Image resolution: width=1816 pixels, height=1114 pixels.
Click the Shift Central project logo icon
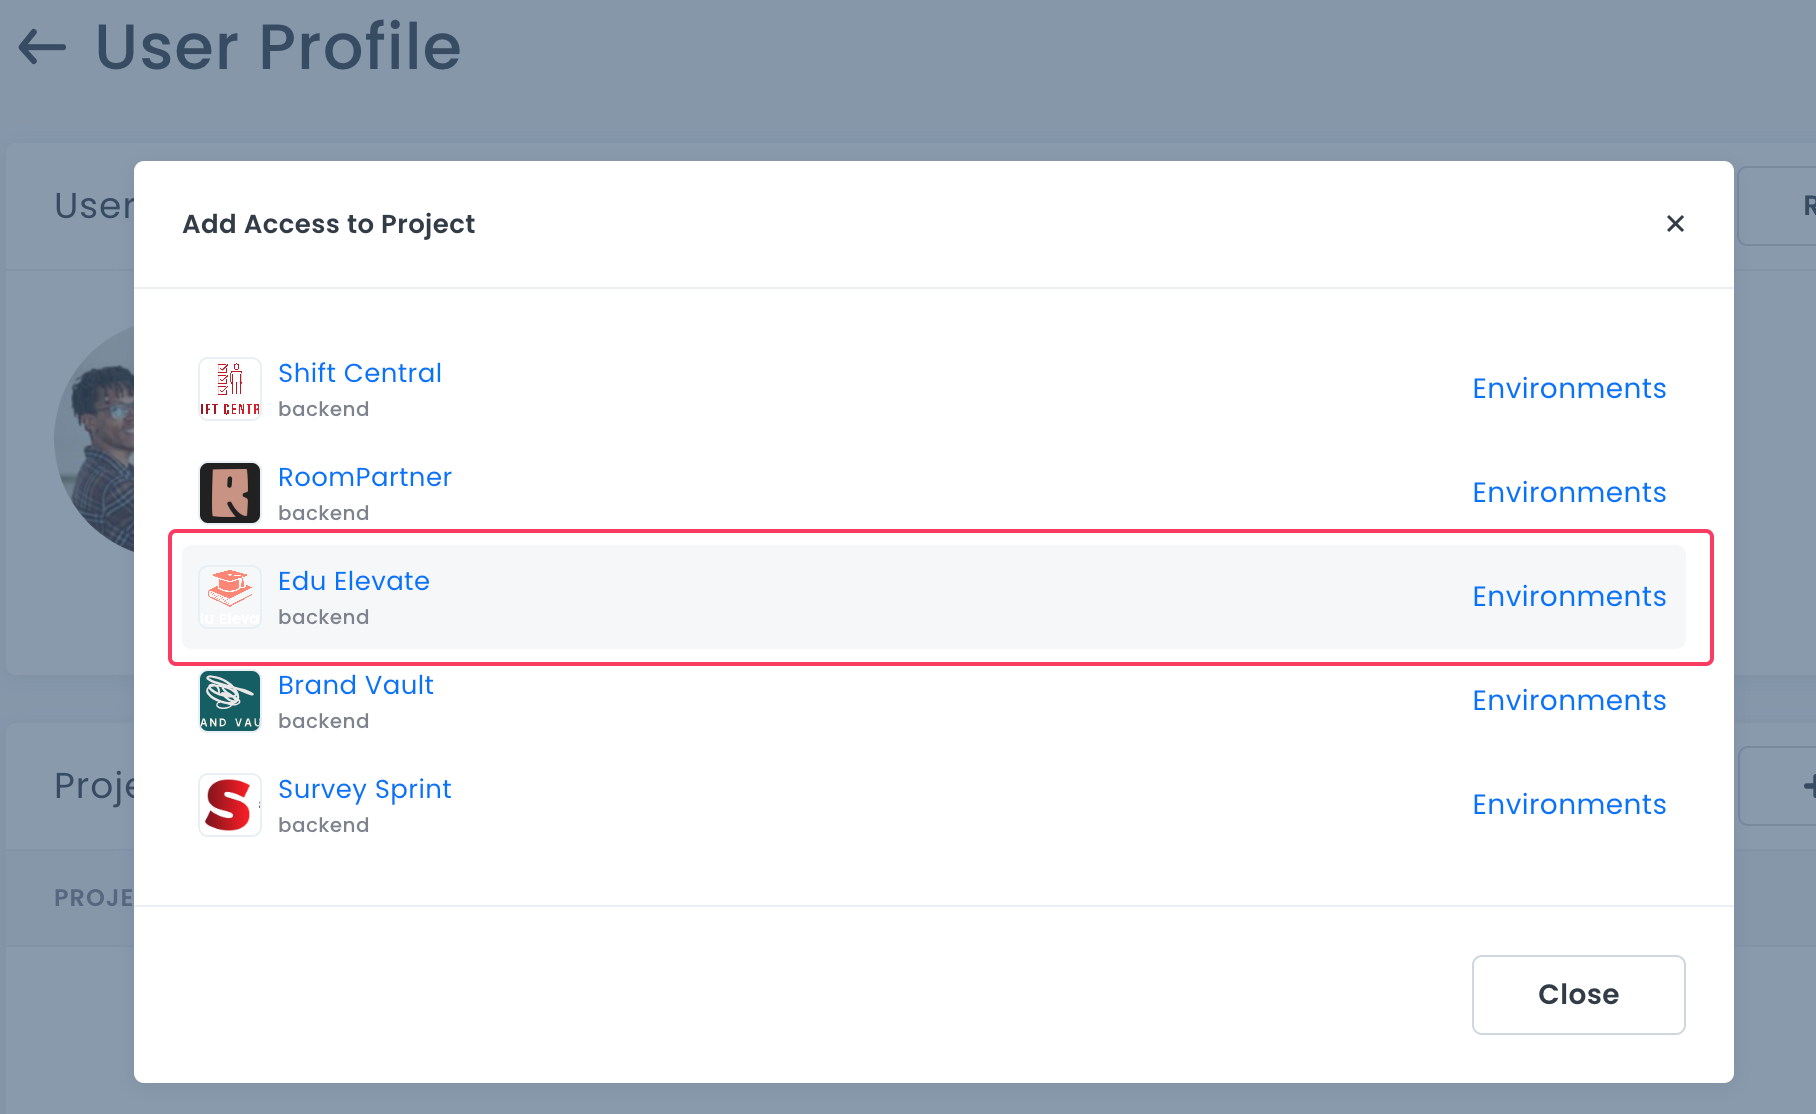(x=230, y=389)
